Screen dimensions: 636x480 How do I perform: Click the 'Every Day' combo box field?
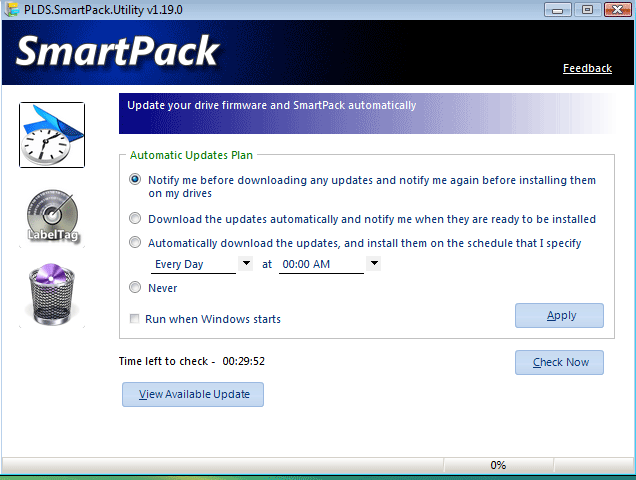click(x=194, y=264)
